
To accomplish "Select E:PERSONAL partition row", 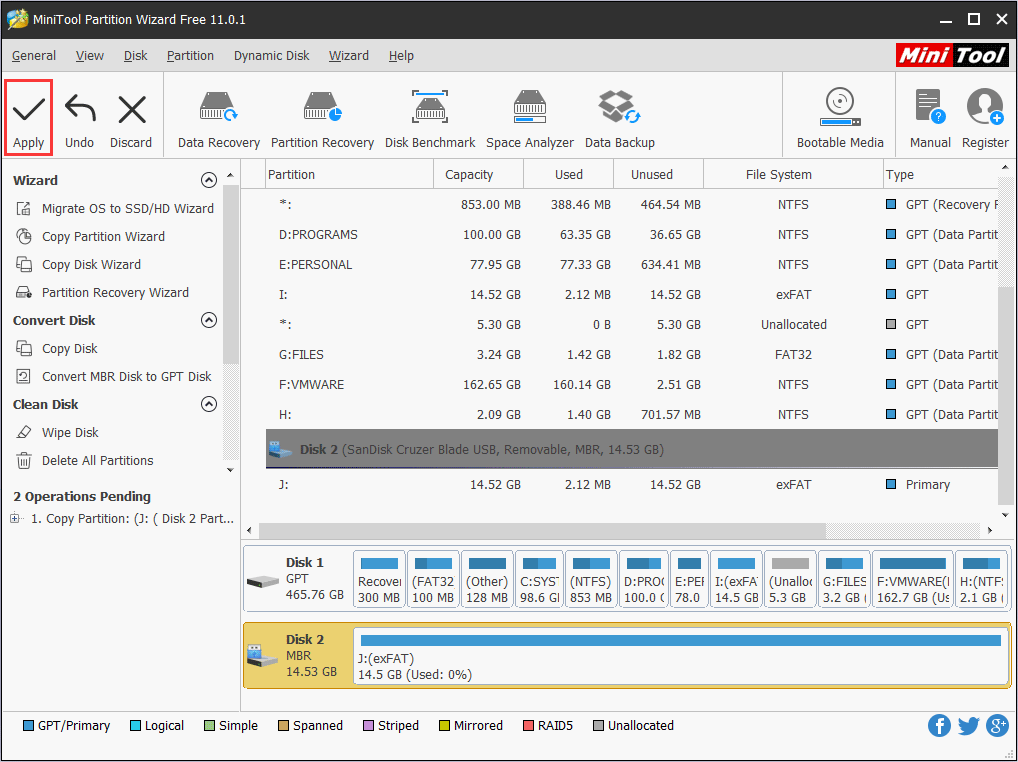I will [632, 264].
